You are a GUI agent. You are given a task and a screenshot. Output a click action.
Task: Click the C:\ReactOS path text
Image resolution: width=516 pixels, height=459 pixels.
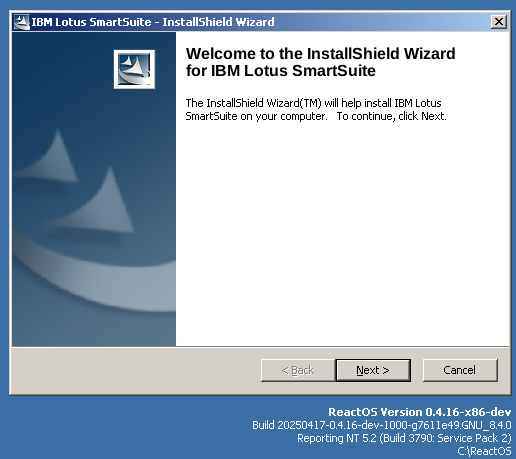point(484,451)
